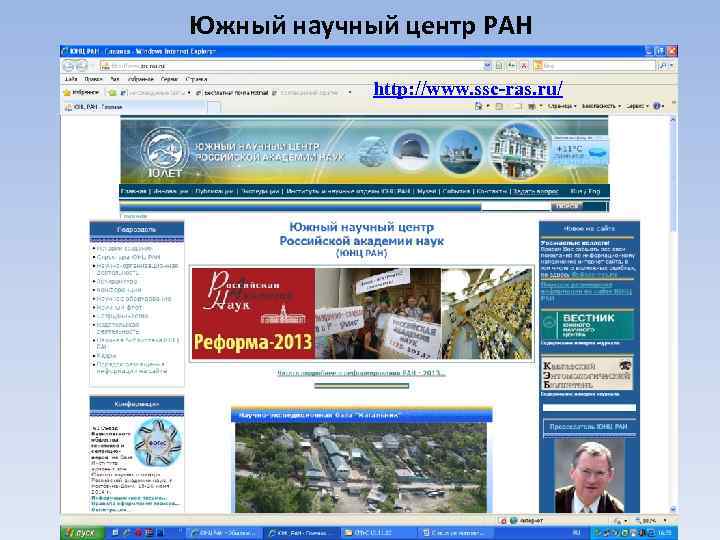The width and height of the screenshot is (720, 540).
Task: Click the Internet Explorer Back arrow
Action: click(x=68, y=66)
